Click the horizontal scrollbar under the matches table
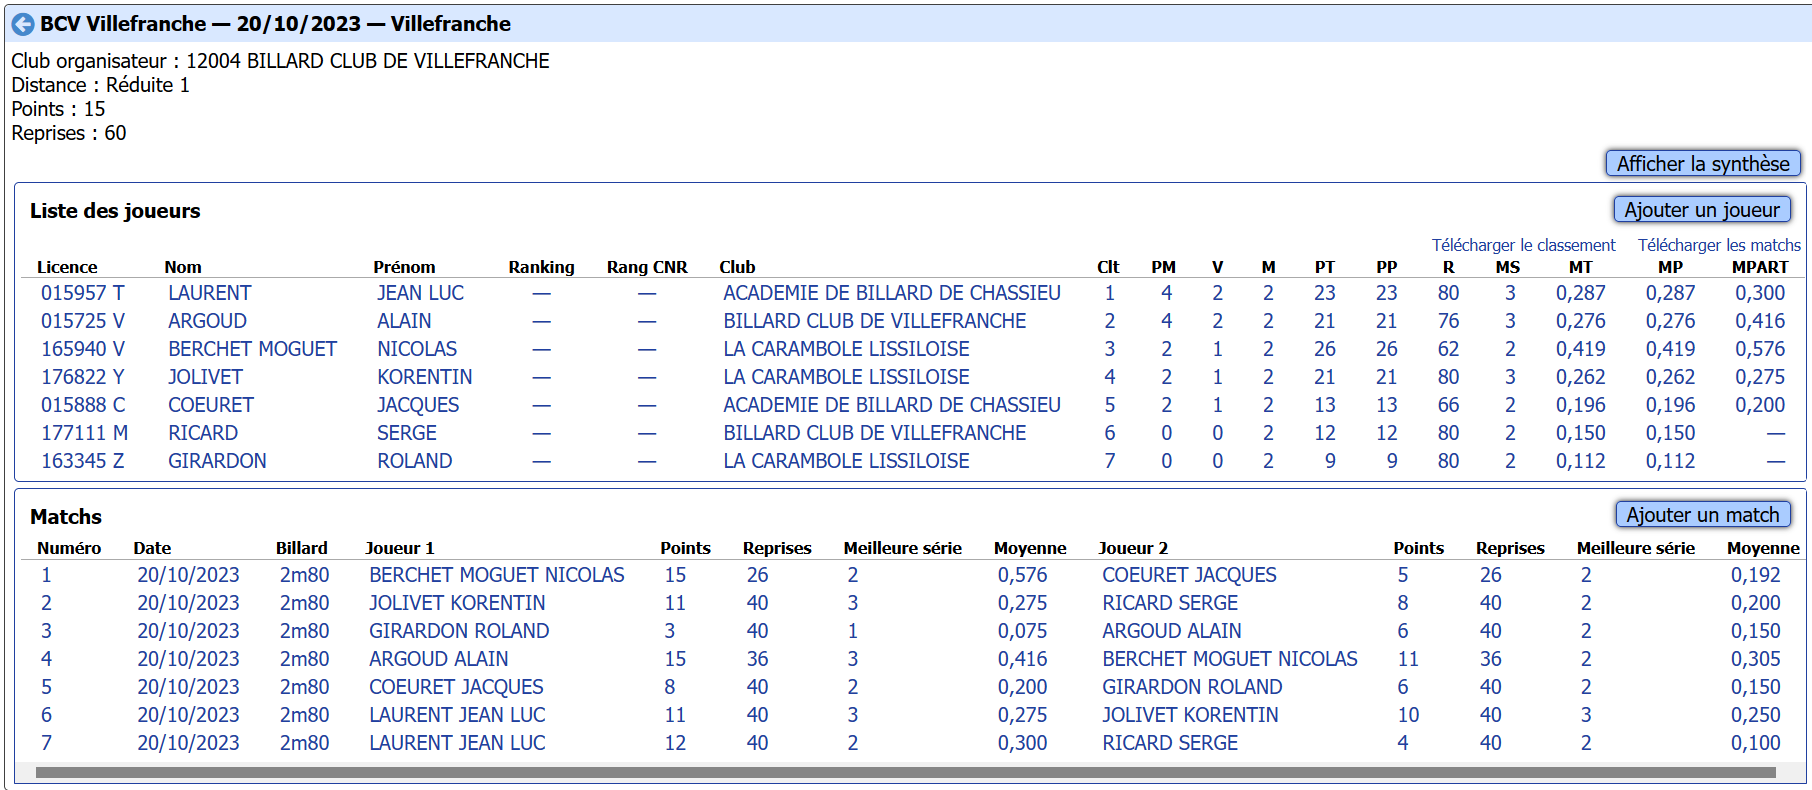1812x790 pixels. [905, 772]
